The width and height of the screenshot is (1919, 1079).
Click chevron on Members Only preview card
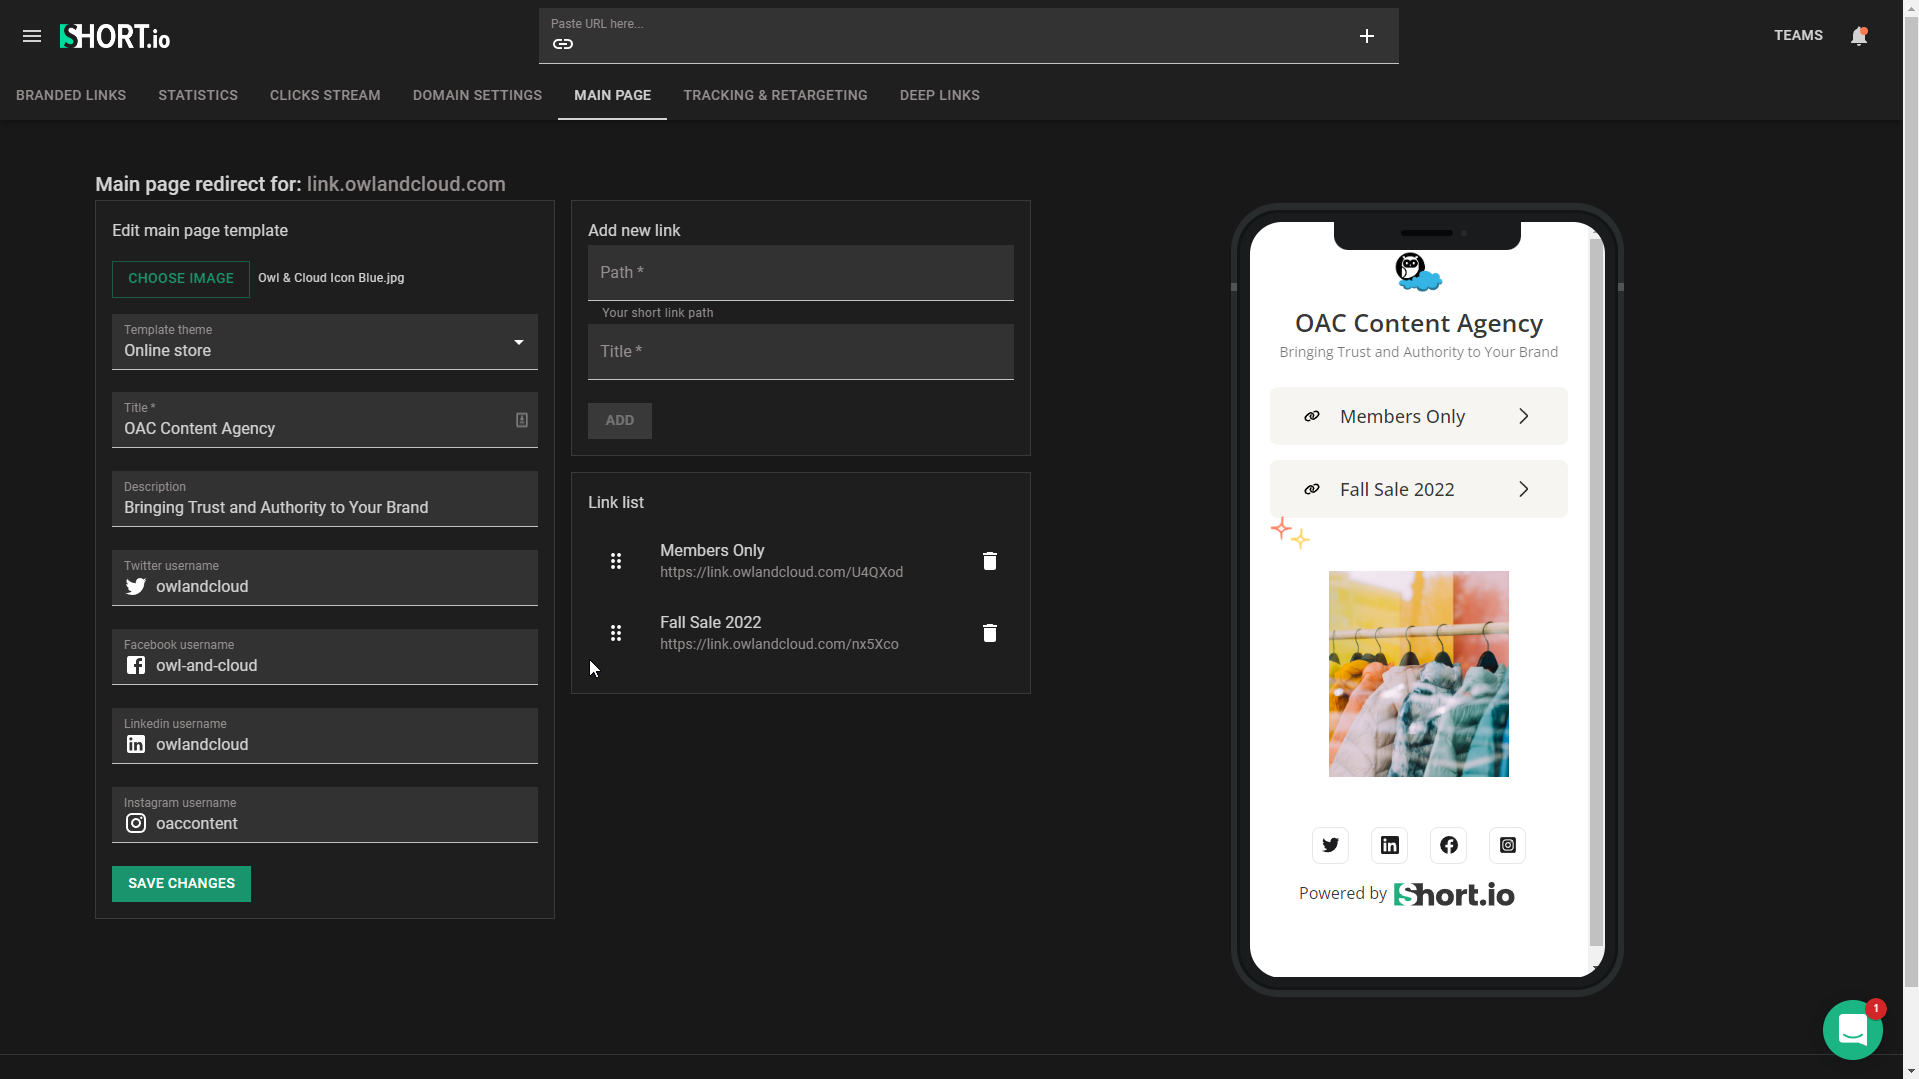[x=1524, y=417]
